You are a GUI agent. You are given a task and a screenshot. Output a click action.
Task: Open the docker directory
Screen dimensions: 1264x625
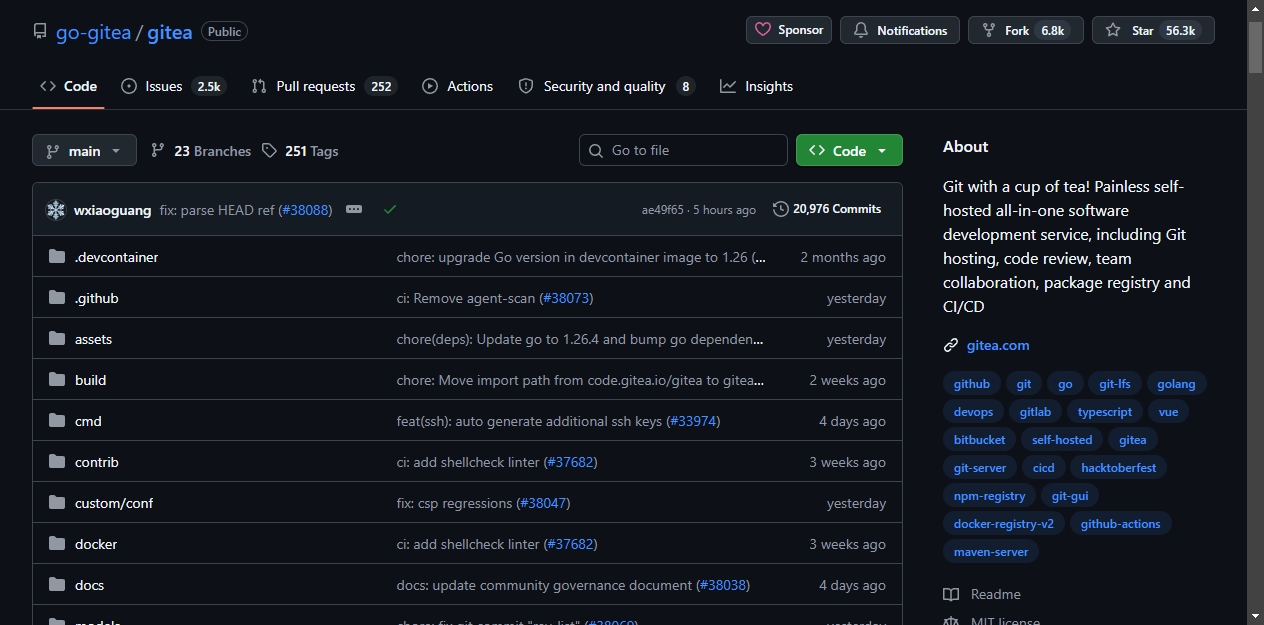tap(96, 544)
